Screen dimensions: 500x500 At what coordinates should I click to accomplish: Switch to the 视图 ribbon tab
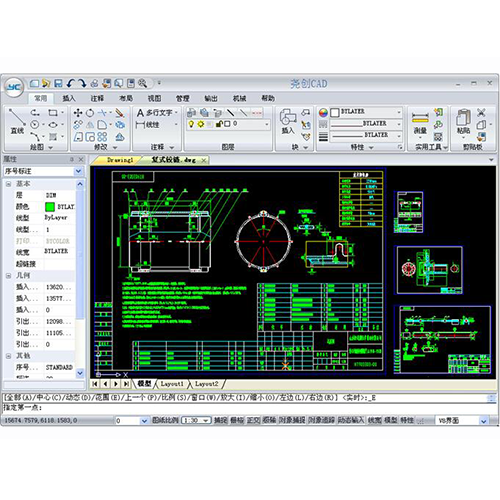pos(154,98)
